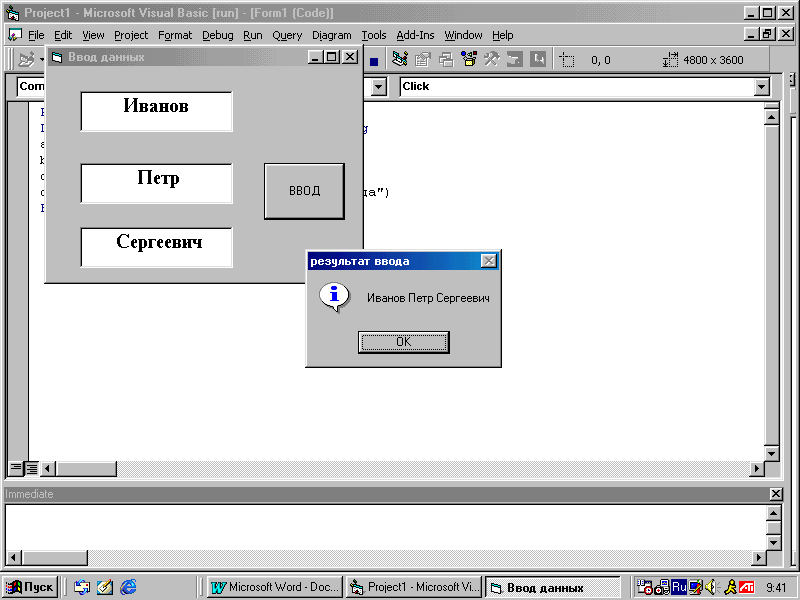Viewport: 800px width, 600px height.
Task: Open the Diagram menu
Action: [x=332, y=35]
